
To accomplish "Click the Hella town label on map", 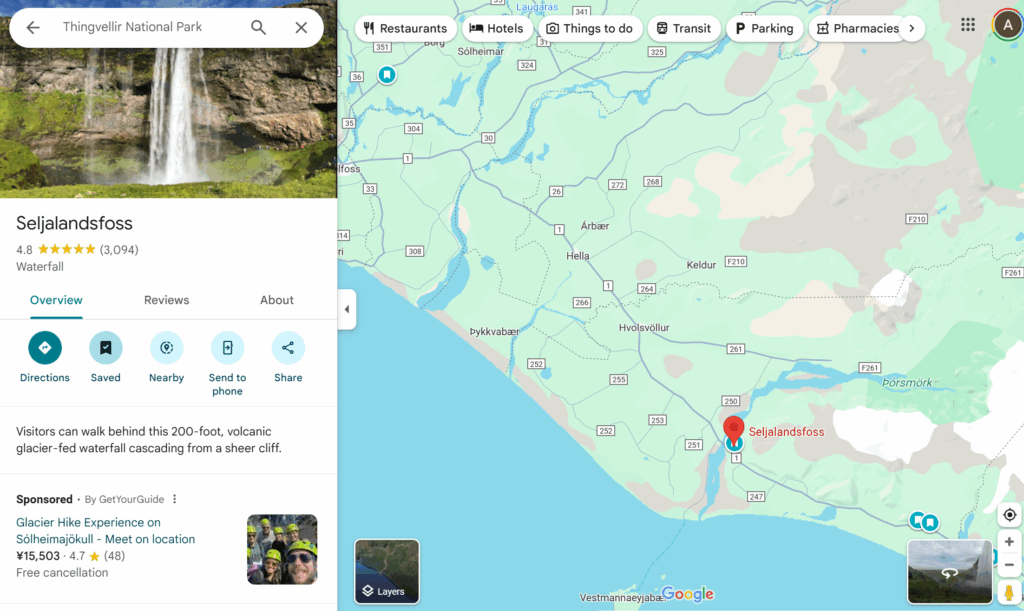I will pyautogui.click(x=577, y=256).
